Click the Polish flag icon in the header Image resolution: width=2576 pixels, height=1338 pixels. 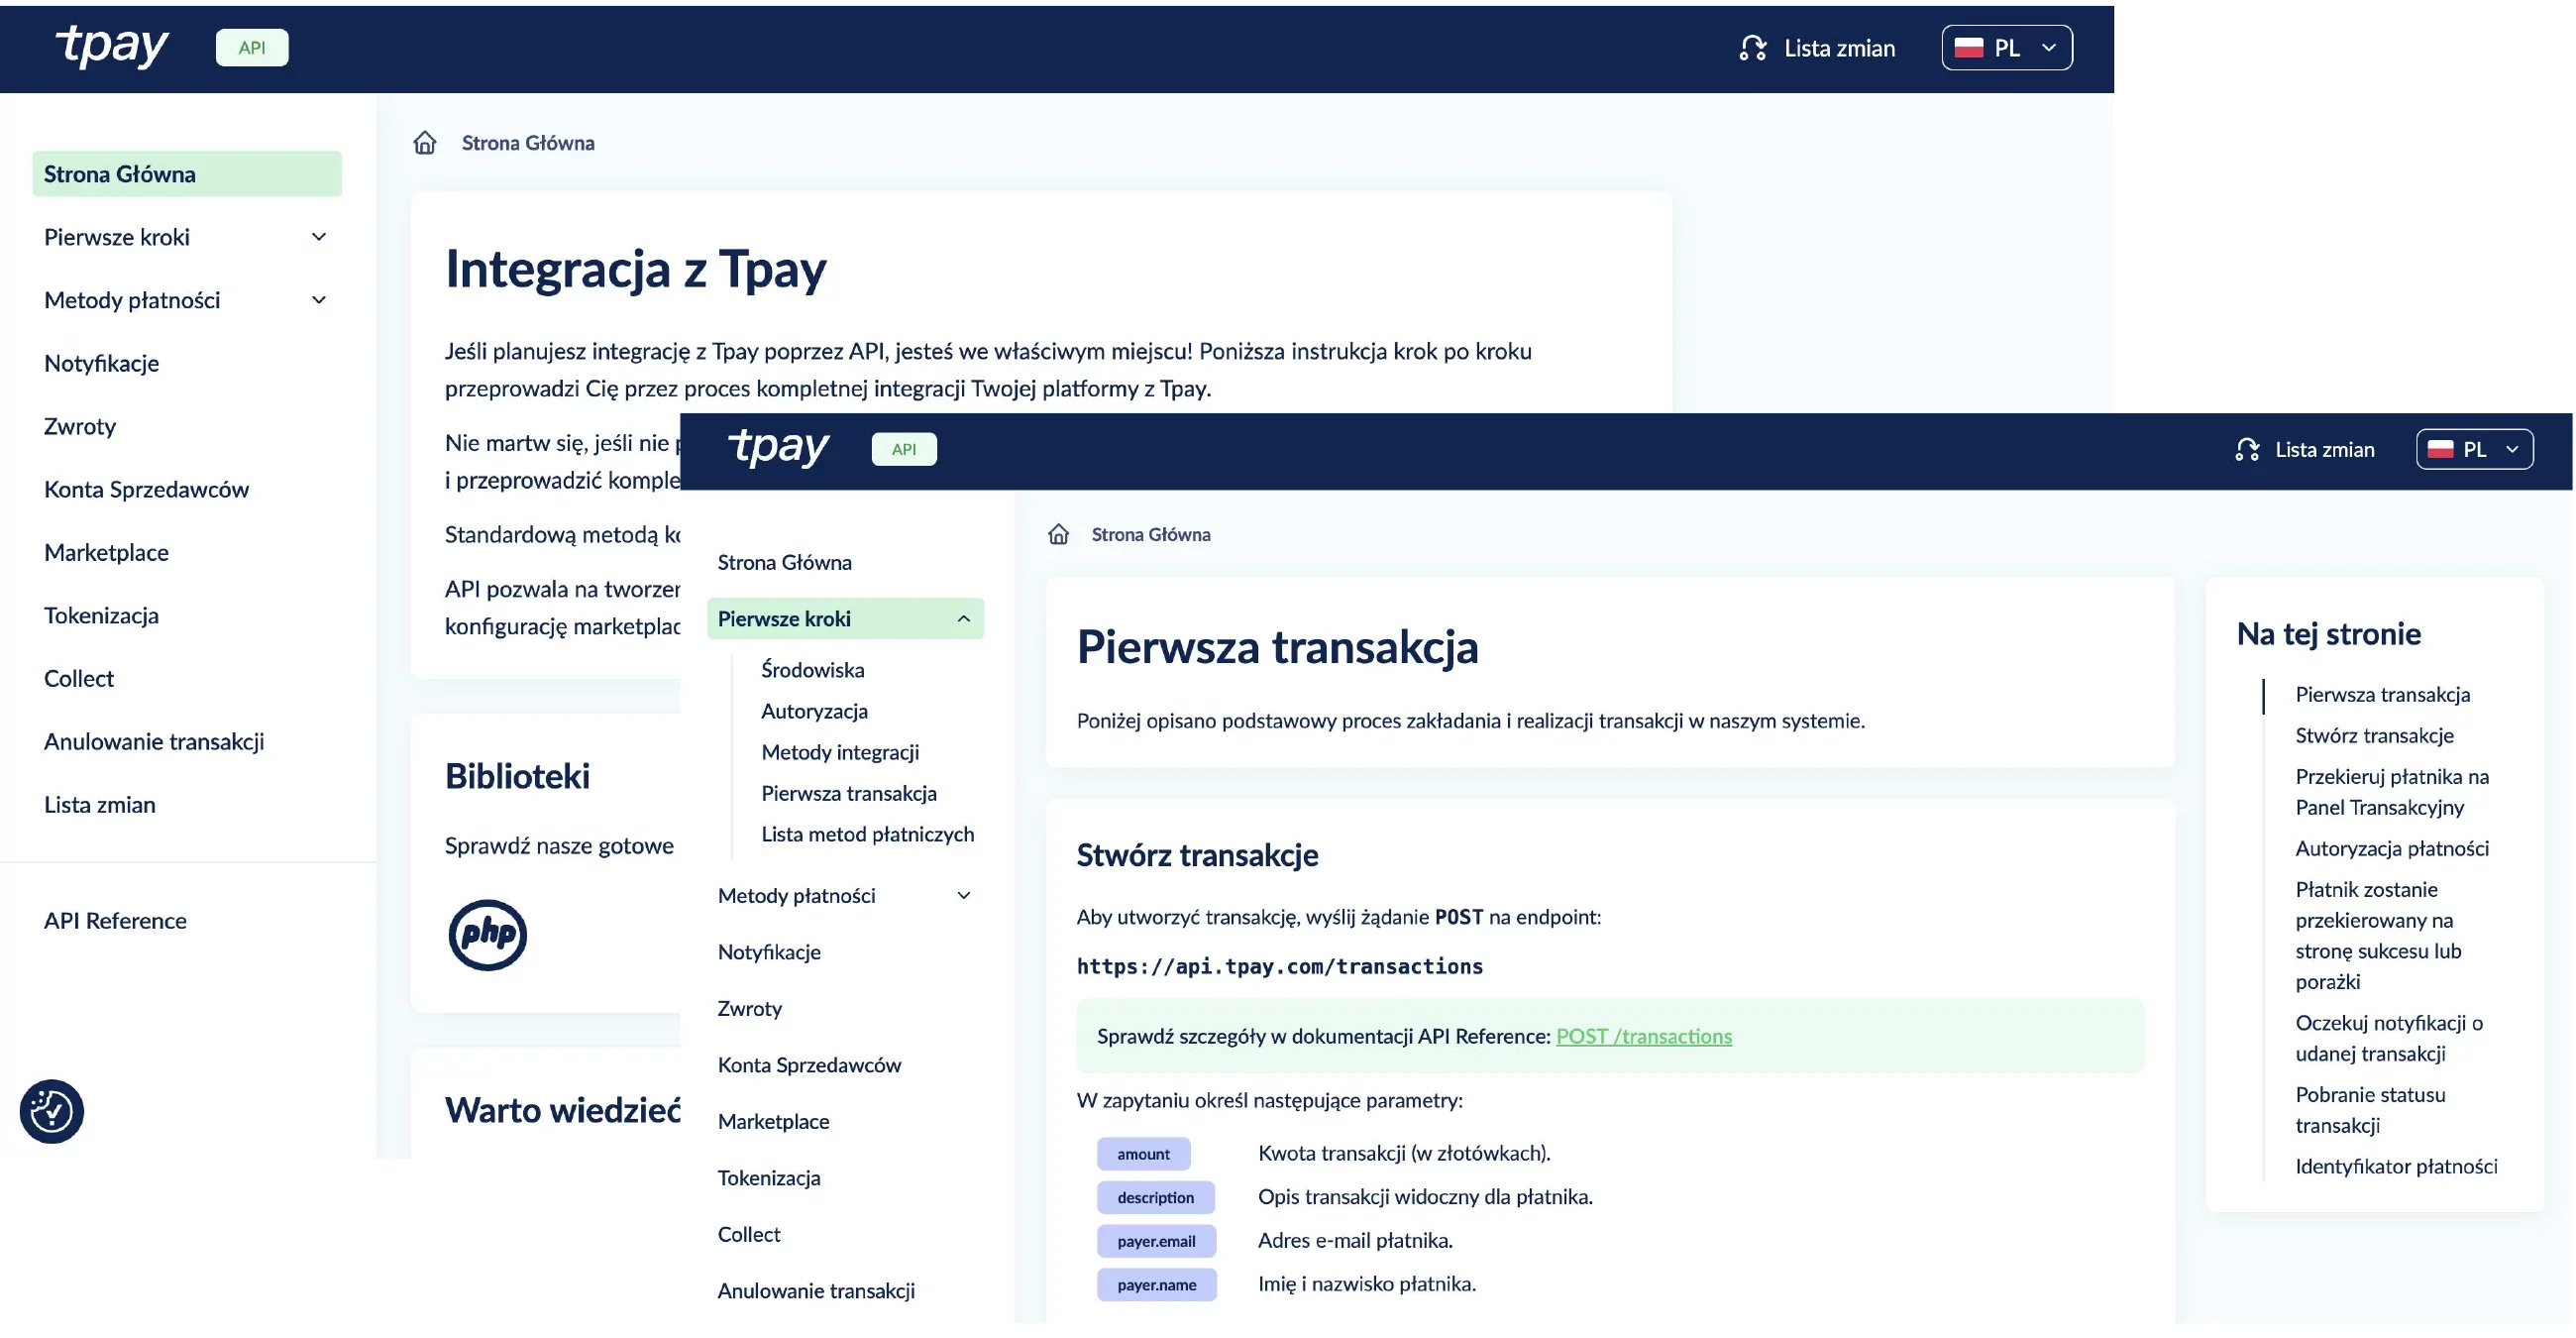1968,47
